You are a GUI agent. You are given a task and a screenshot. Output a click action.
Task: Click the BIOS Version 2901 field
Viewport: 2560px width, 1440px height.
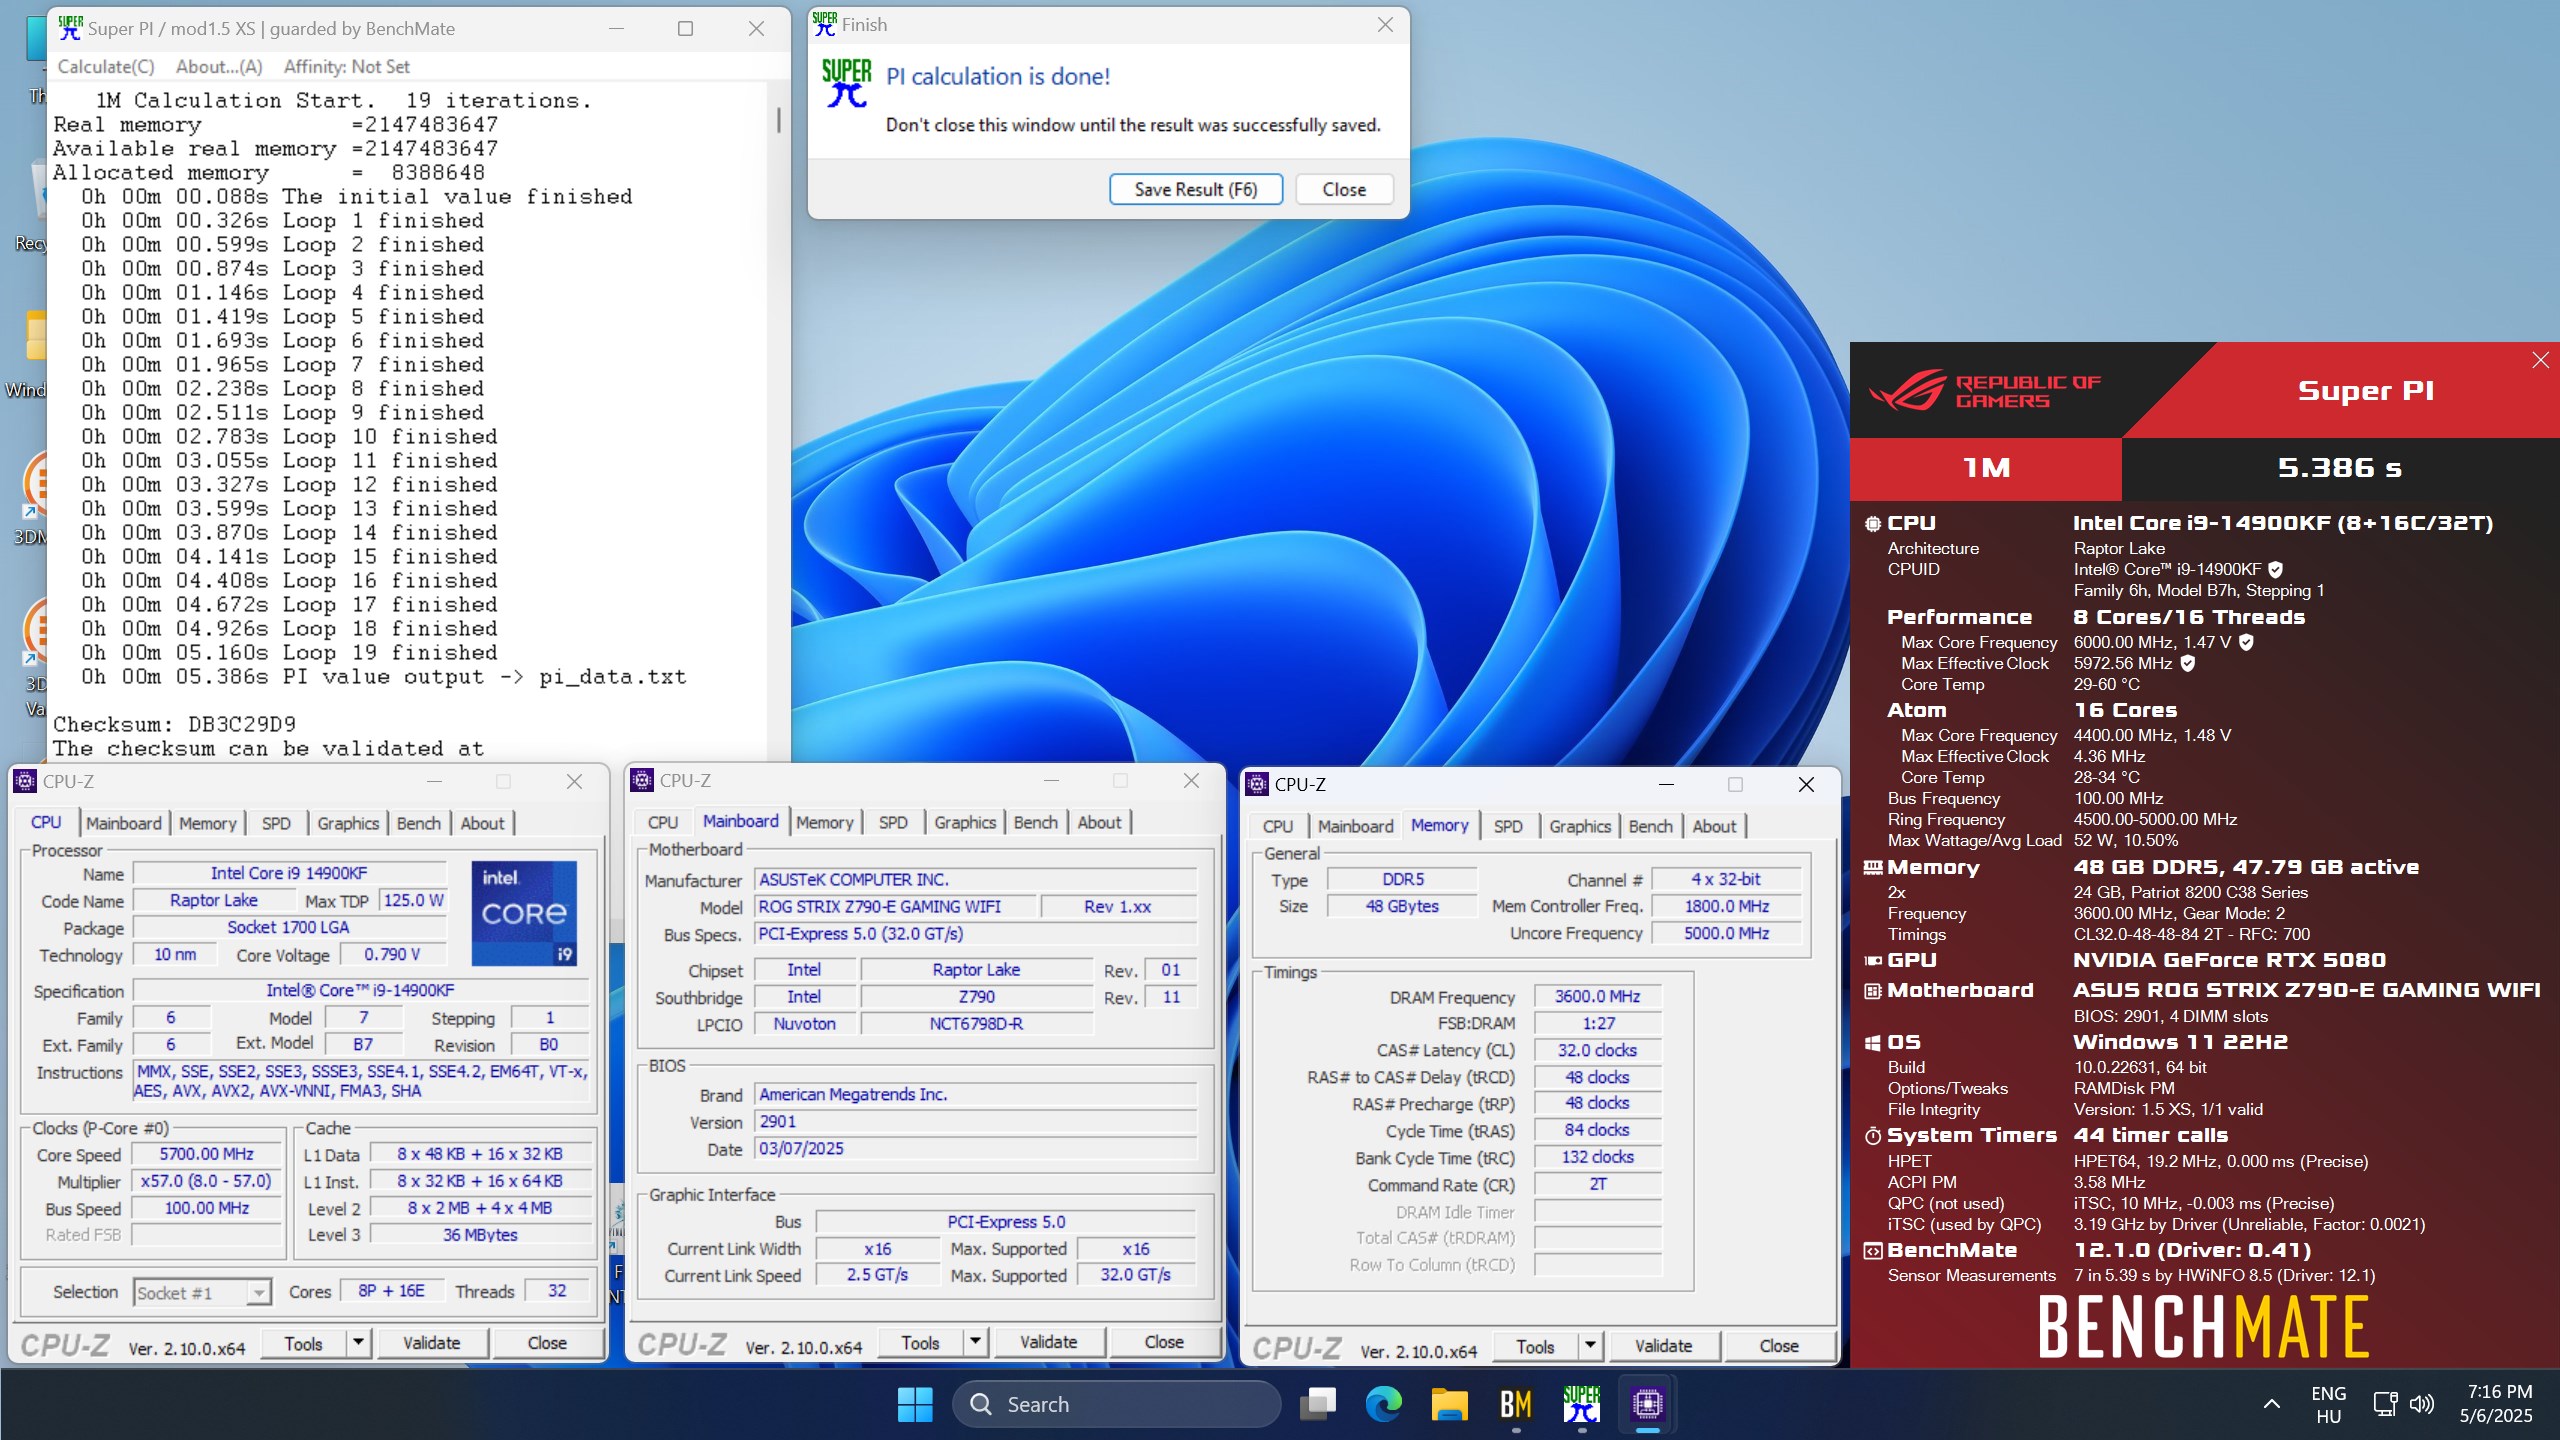(x=974, y=1121)
